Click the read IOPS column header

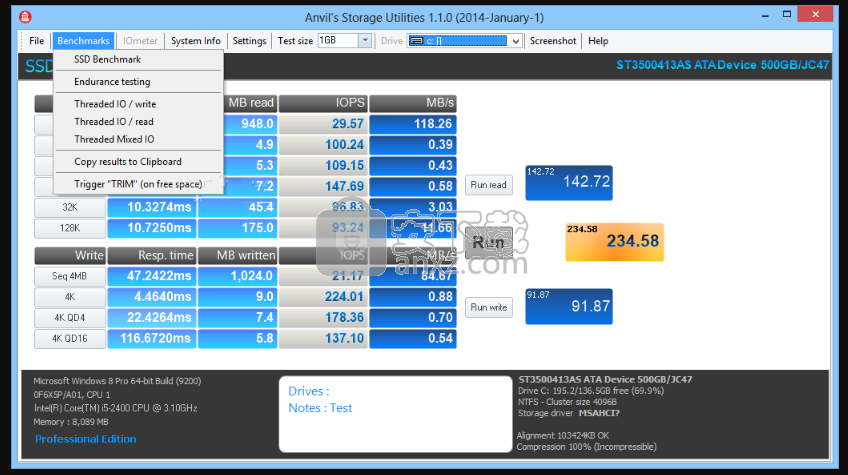coord(323,103)
